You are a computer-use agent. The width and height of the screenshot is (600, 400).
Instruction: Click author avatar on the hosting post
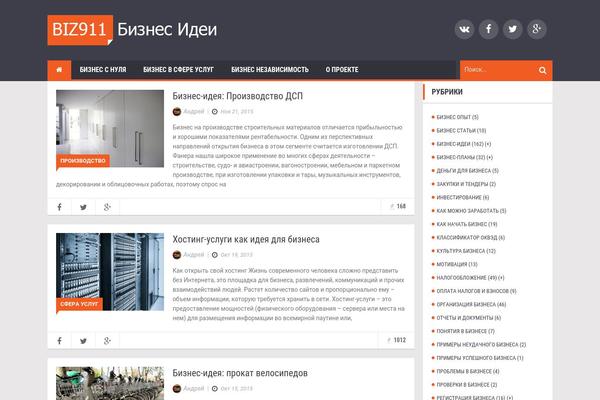pos(177,255)
